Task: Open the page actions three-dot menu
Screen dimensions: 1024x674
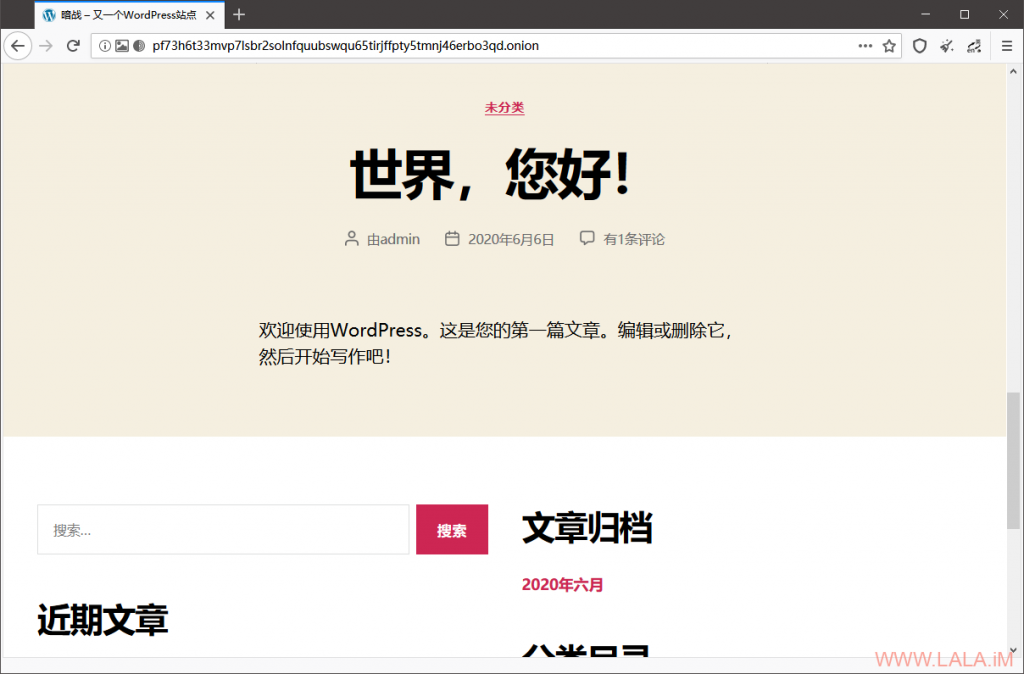Action: (865, 46)
